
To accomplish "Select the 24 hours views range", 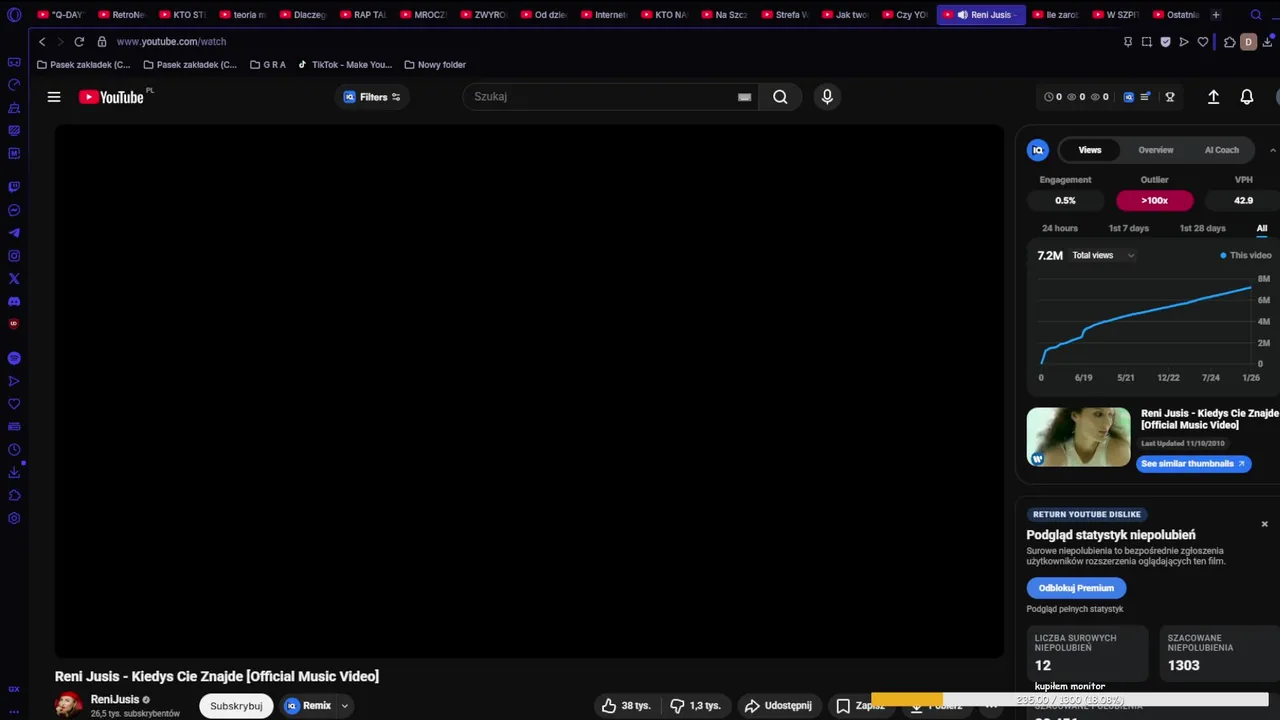I will (1059, 228).
